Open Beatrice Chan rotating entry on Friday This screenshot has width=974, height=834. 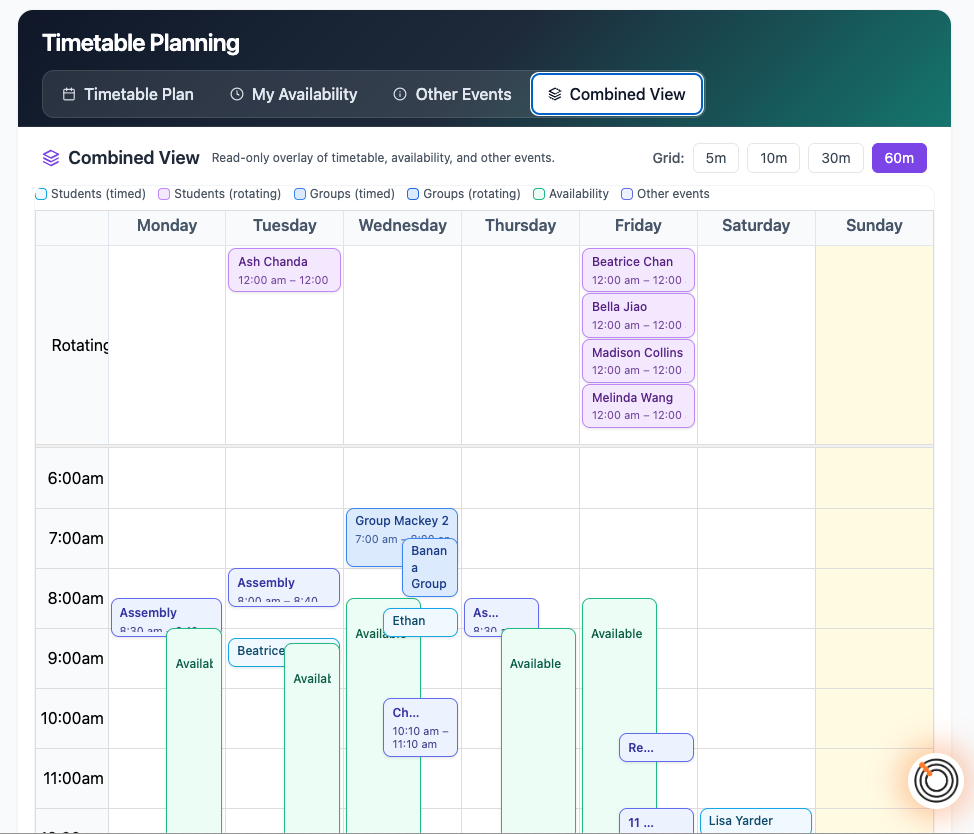pos(638,270)
